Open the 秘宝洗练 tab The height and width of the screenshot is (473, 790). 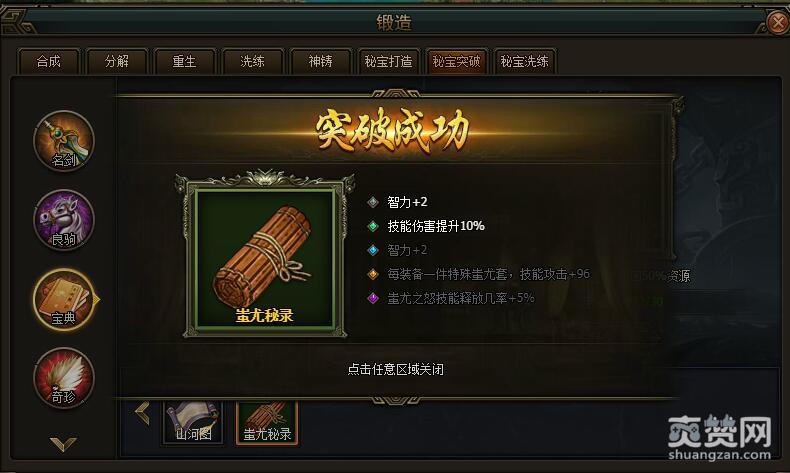click(x=524, y=61)
